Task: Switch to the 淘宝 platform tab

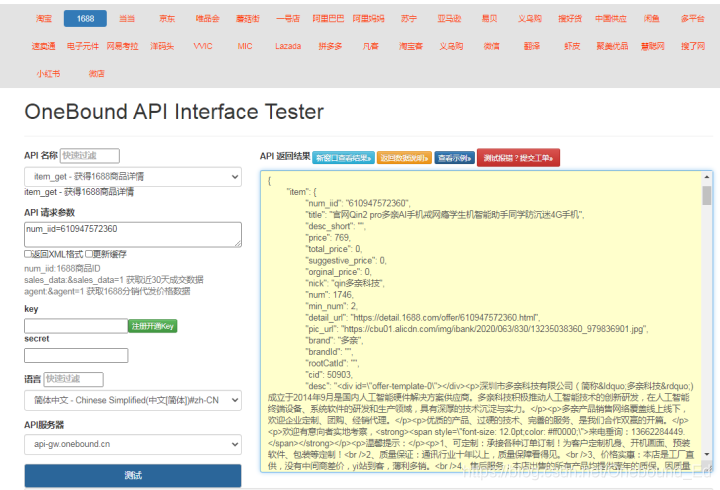Action: coord(44,18)
